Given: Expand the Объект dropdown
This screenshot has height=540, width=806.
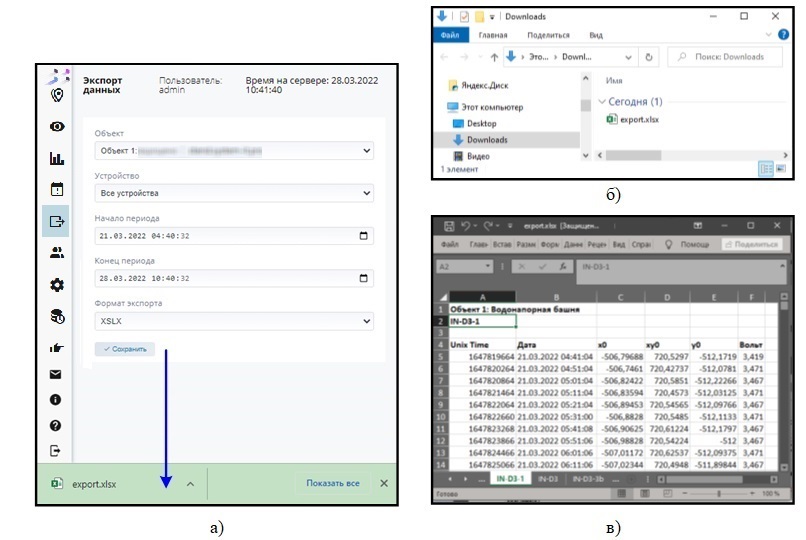Looking at the screenshot, I should coord(234,151).
